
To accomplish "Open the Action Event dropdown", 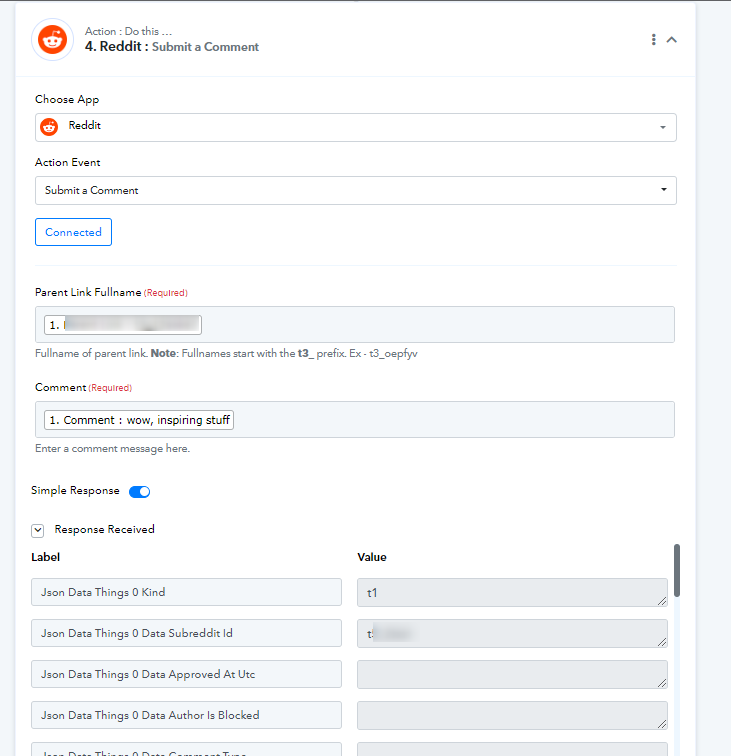I will pos(356,190).
